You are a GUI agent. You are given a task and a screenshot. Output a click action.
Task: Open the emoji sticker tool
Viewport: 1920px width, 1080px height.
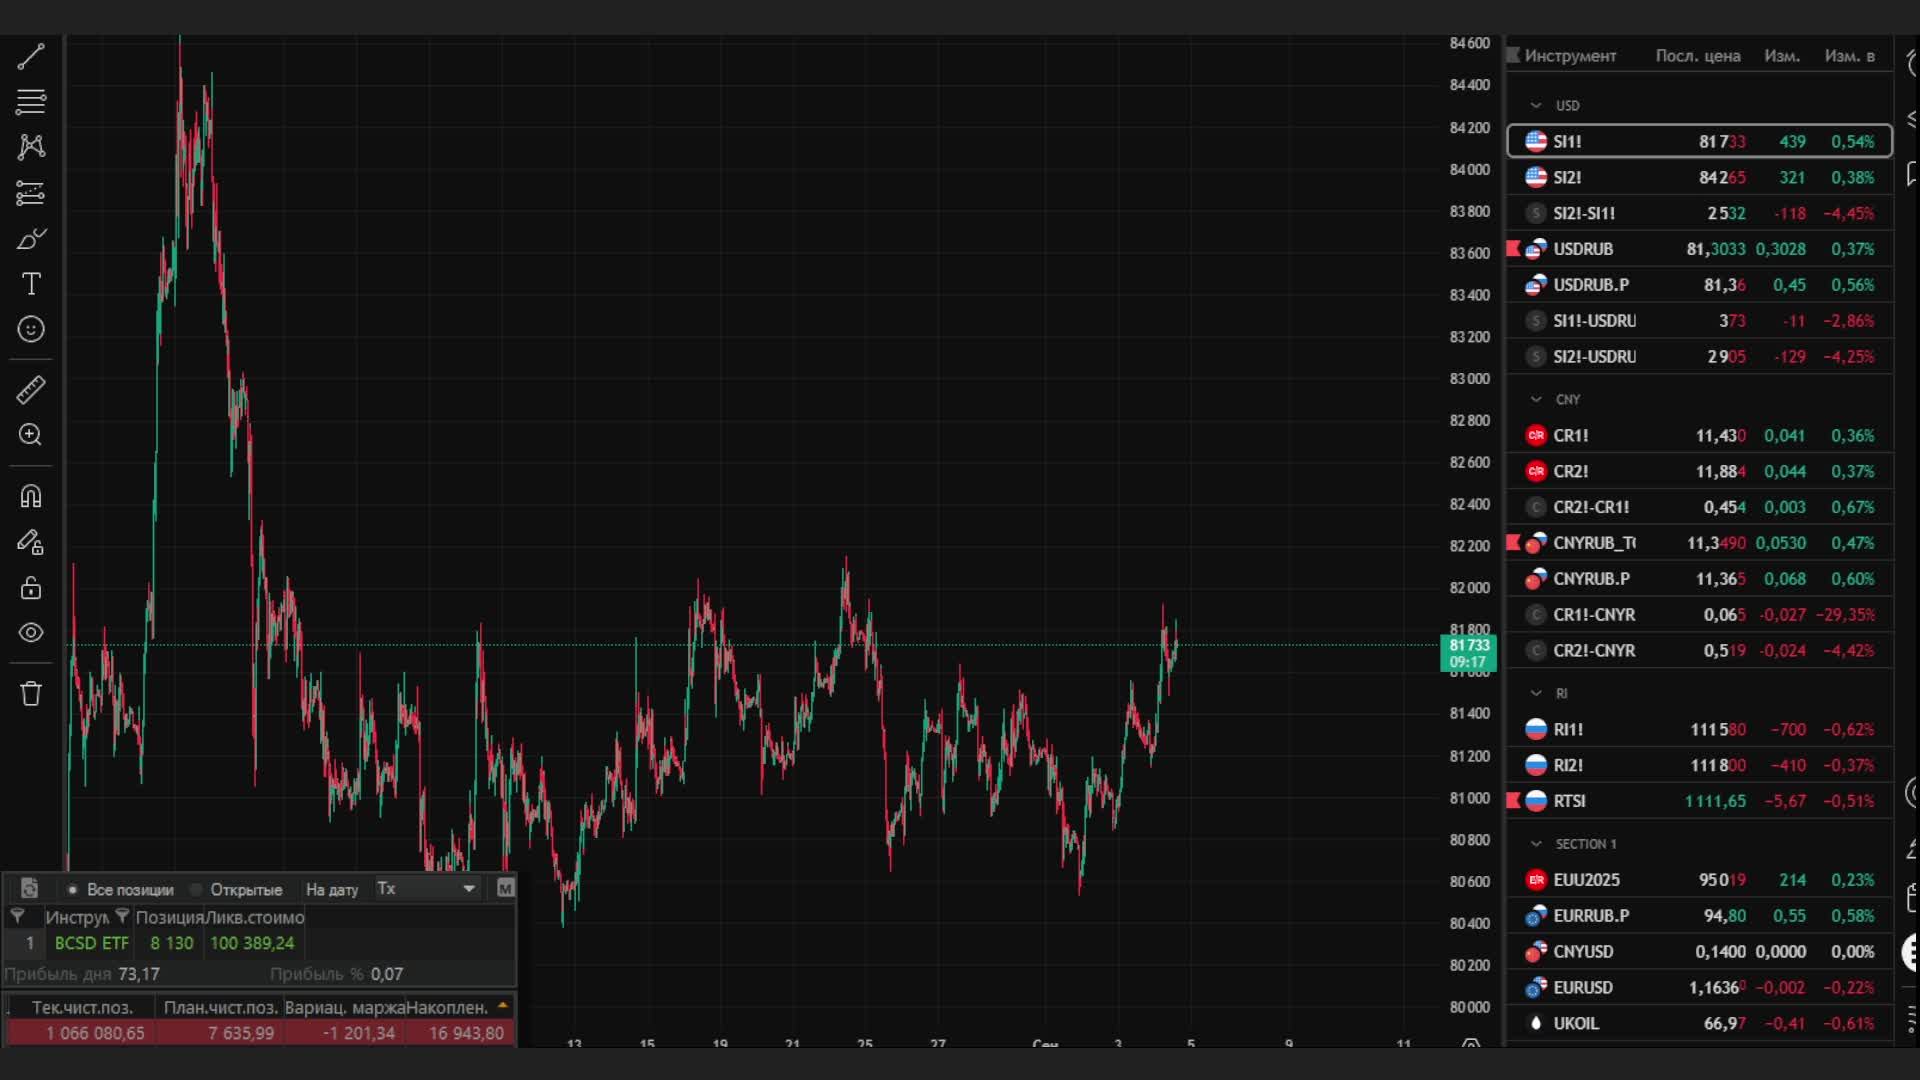pyautogui.click(x=31, y=329)
